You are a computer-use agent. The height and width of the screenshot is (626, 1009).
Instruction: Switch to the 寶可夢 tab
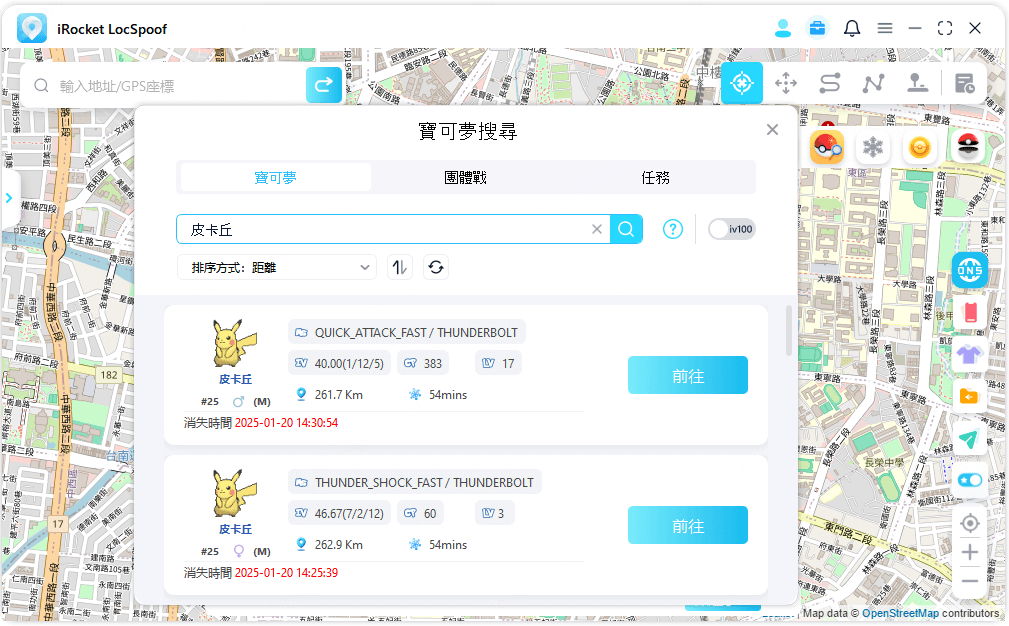[275, 178]
